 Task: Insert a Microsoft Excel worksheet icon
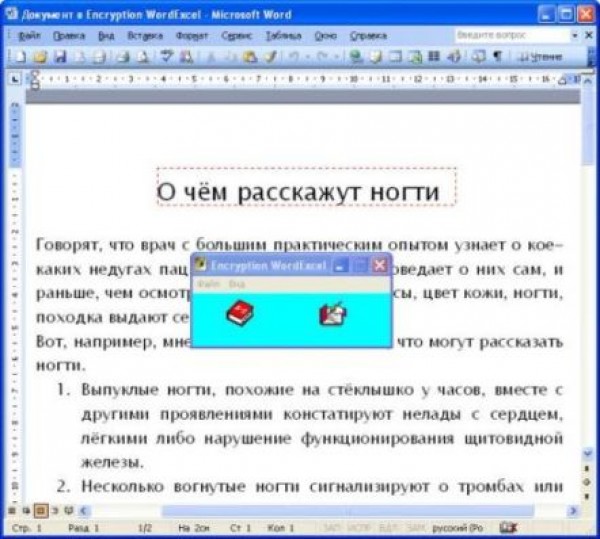[x=415, y=57]
